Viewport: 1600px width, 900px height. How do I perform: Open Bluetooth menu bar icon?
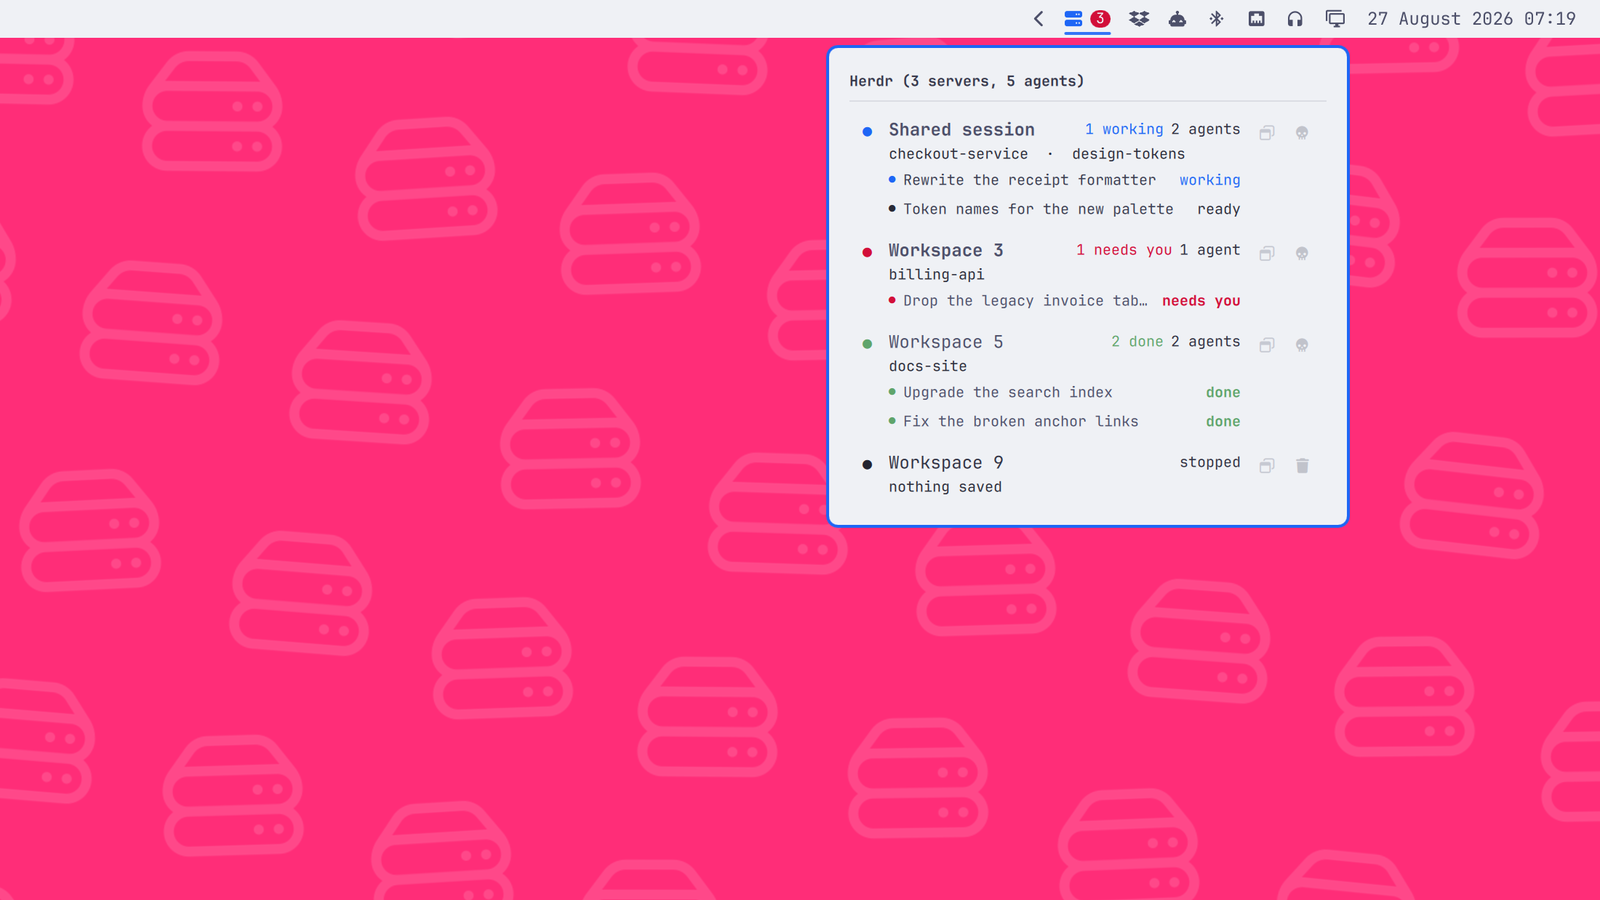1216,18
